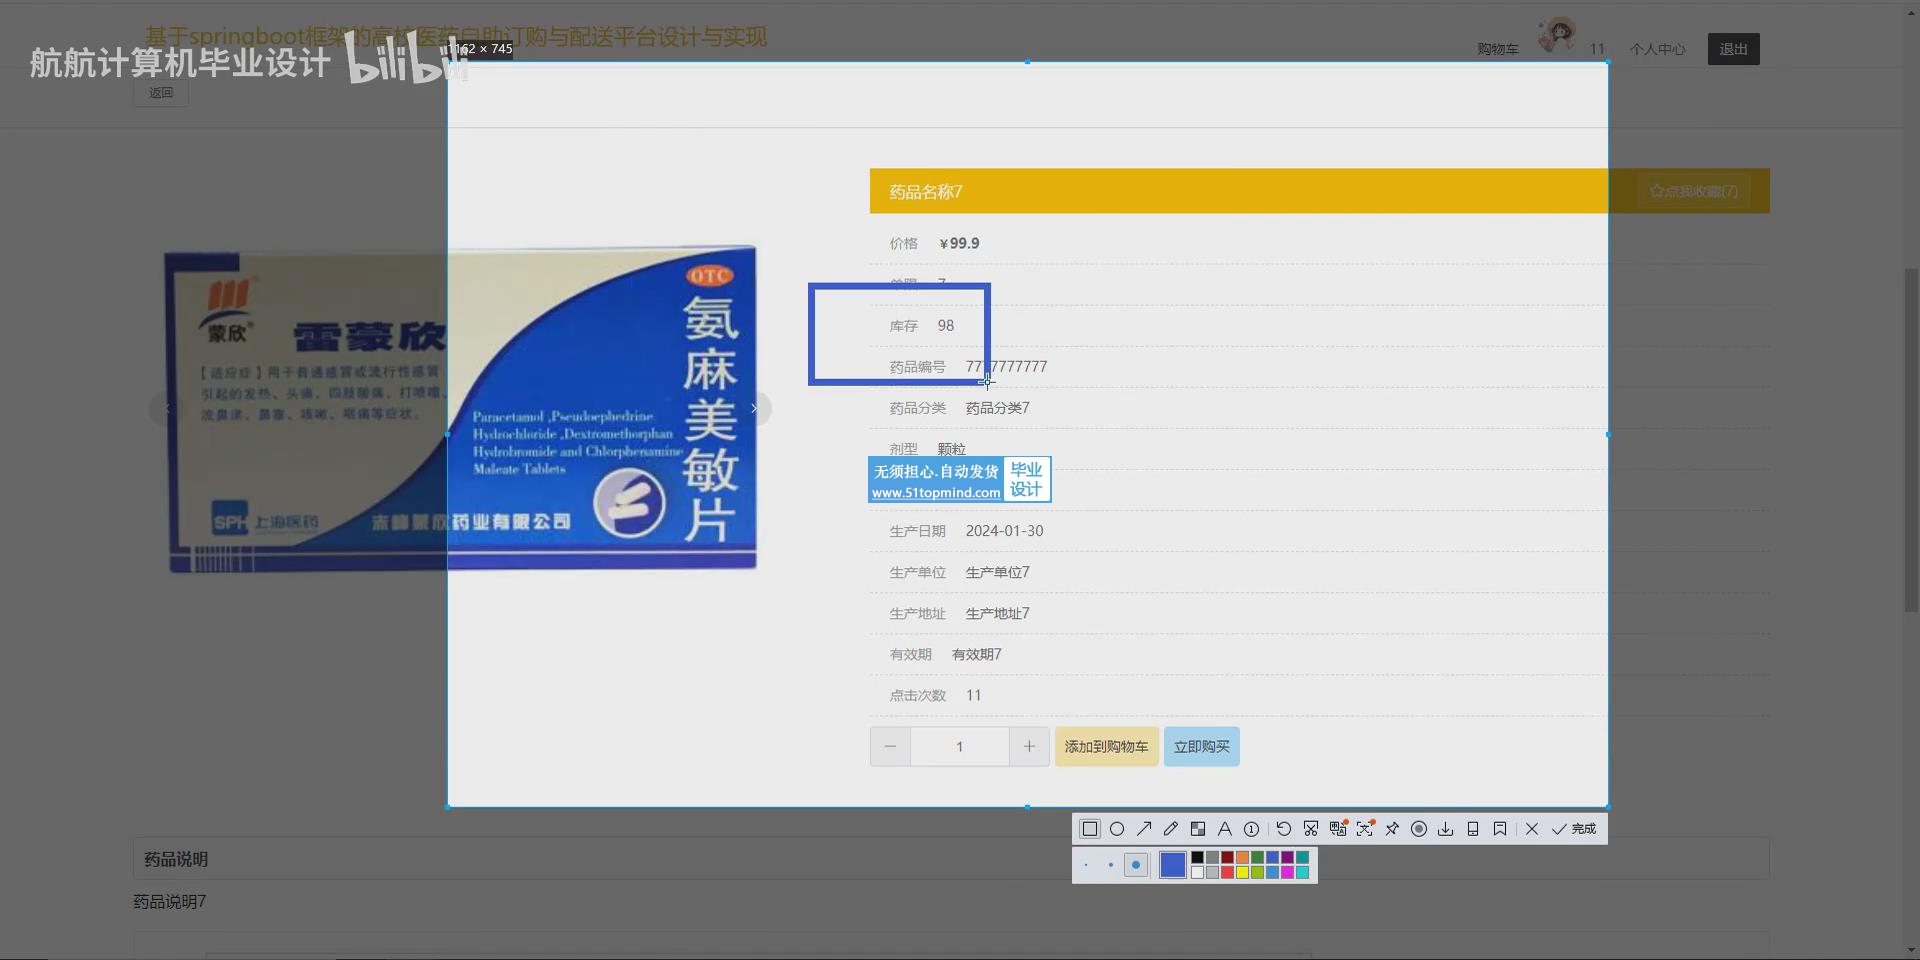
Task: Decrease quantity with minus button
Action: point(890,747)
